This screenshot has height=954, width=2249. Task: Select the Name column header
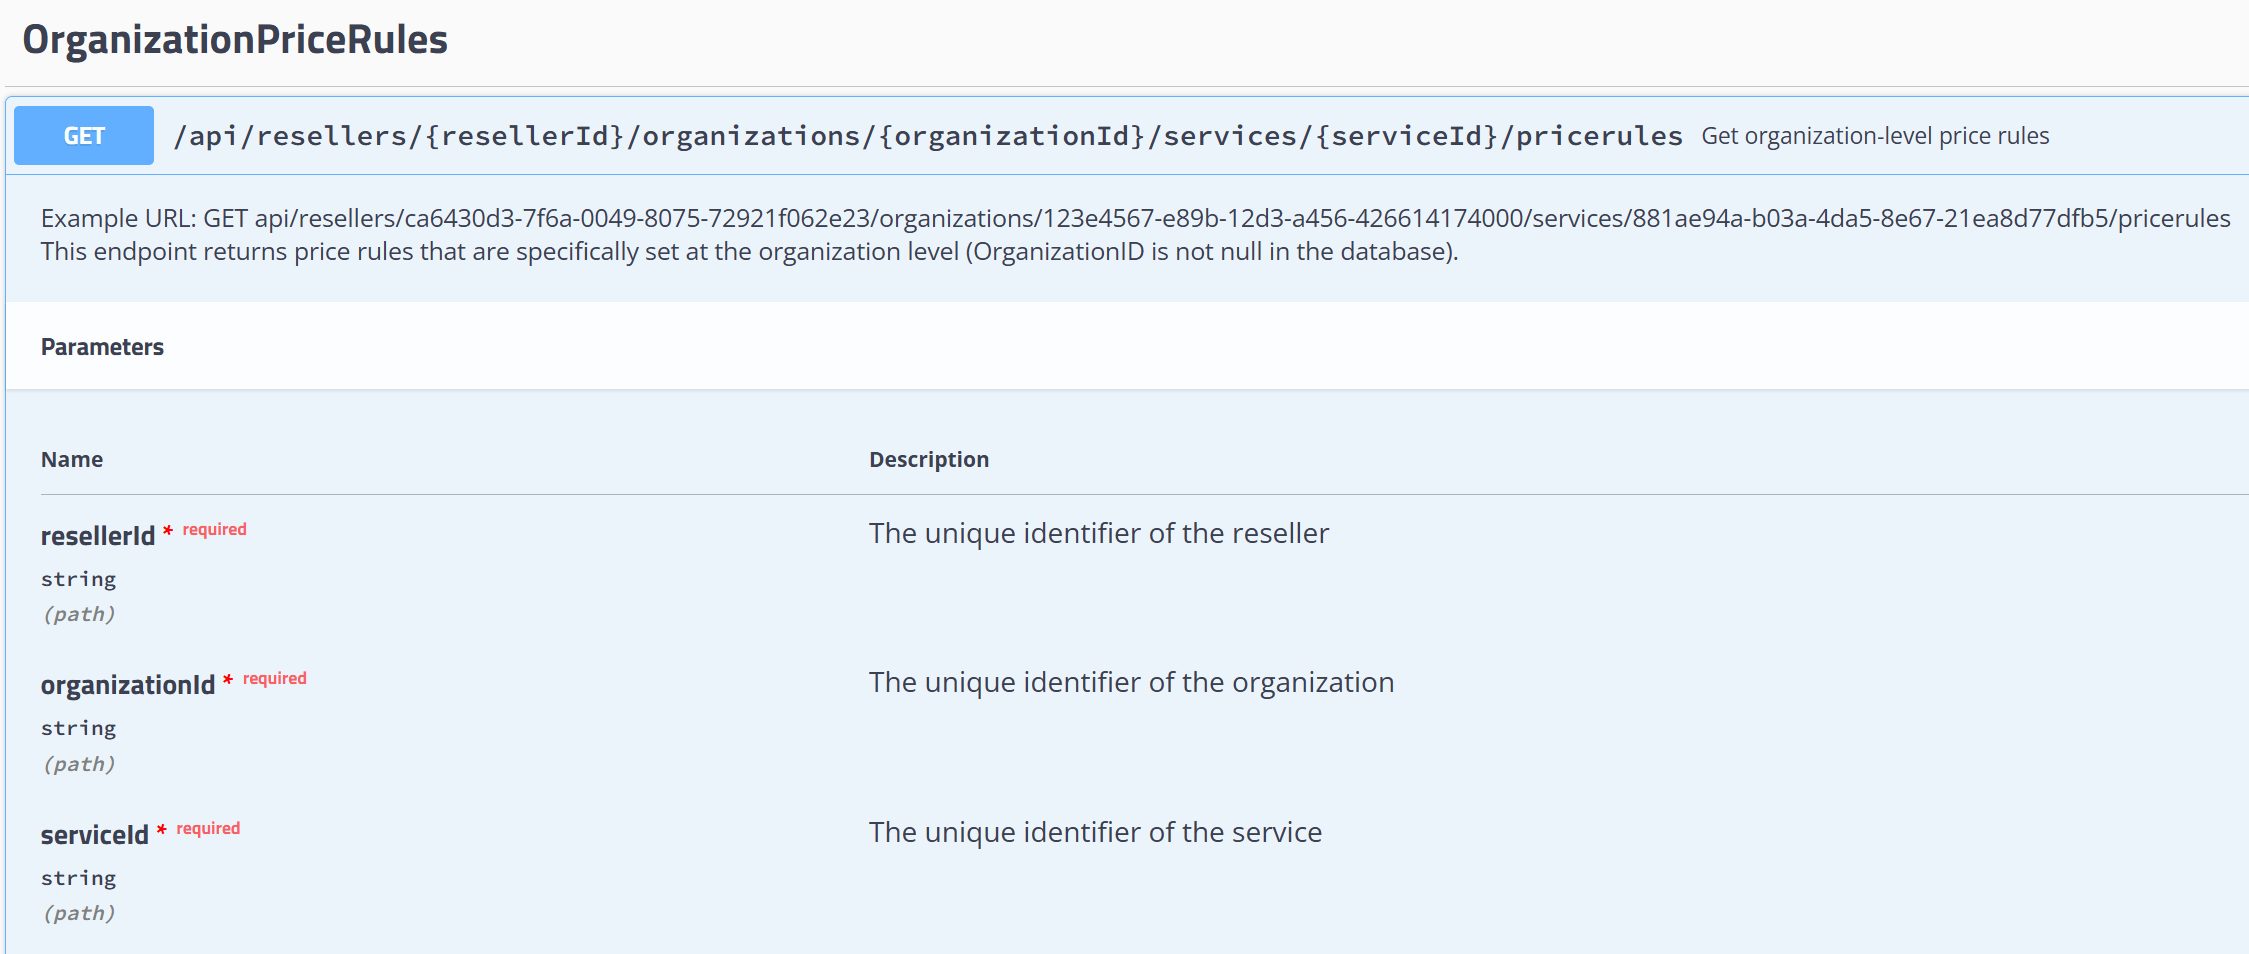click(71, 459)
